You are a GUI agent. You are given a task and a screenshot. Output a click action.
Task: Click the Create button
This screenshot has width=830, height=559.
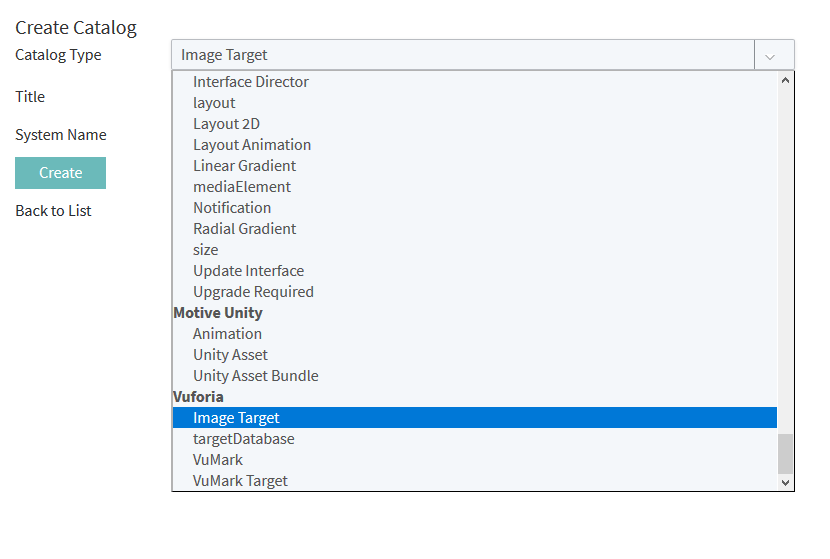(x=60, y=173)
